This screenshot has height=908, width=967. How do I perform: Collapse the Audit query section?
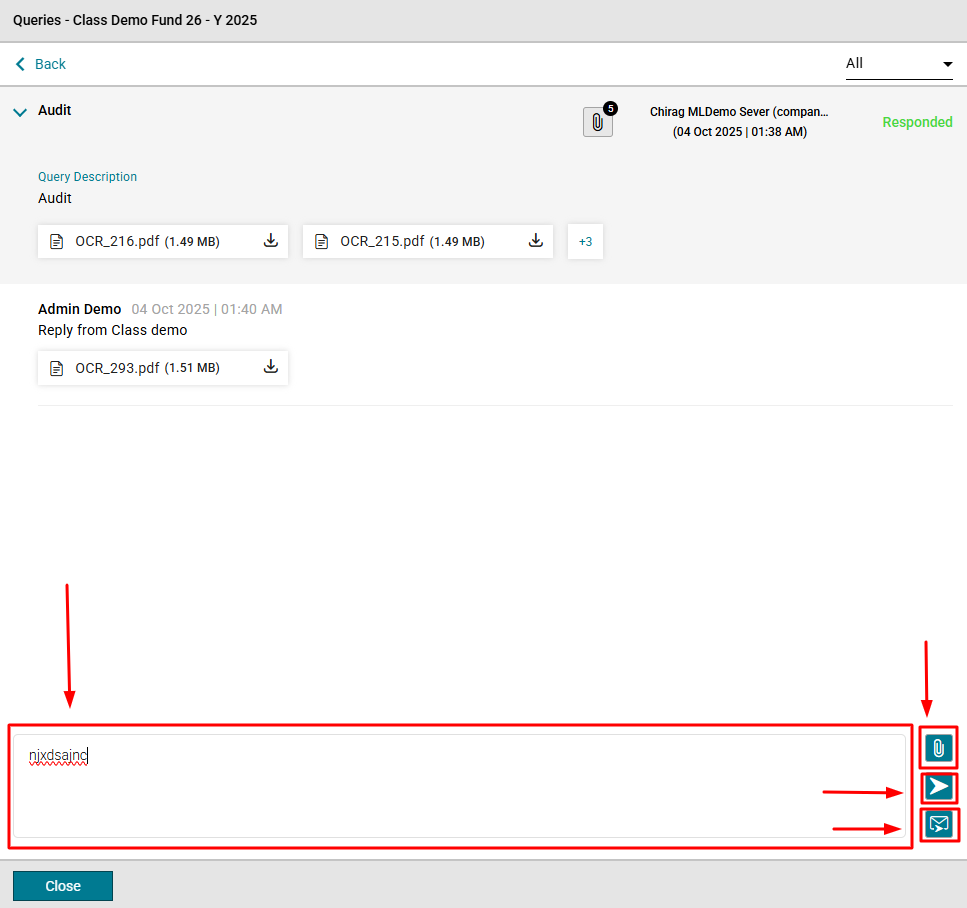tap(19, 113)
